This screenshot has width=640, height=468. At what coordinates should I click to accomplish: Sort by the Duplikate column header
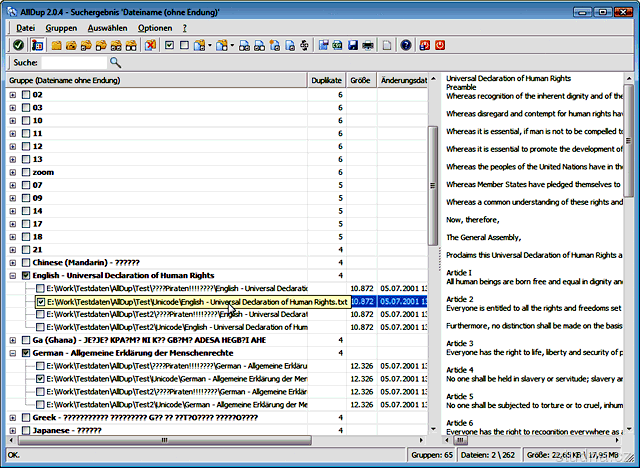click(x=326, y=79)
